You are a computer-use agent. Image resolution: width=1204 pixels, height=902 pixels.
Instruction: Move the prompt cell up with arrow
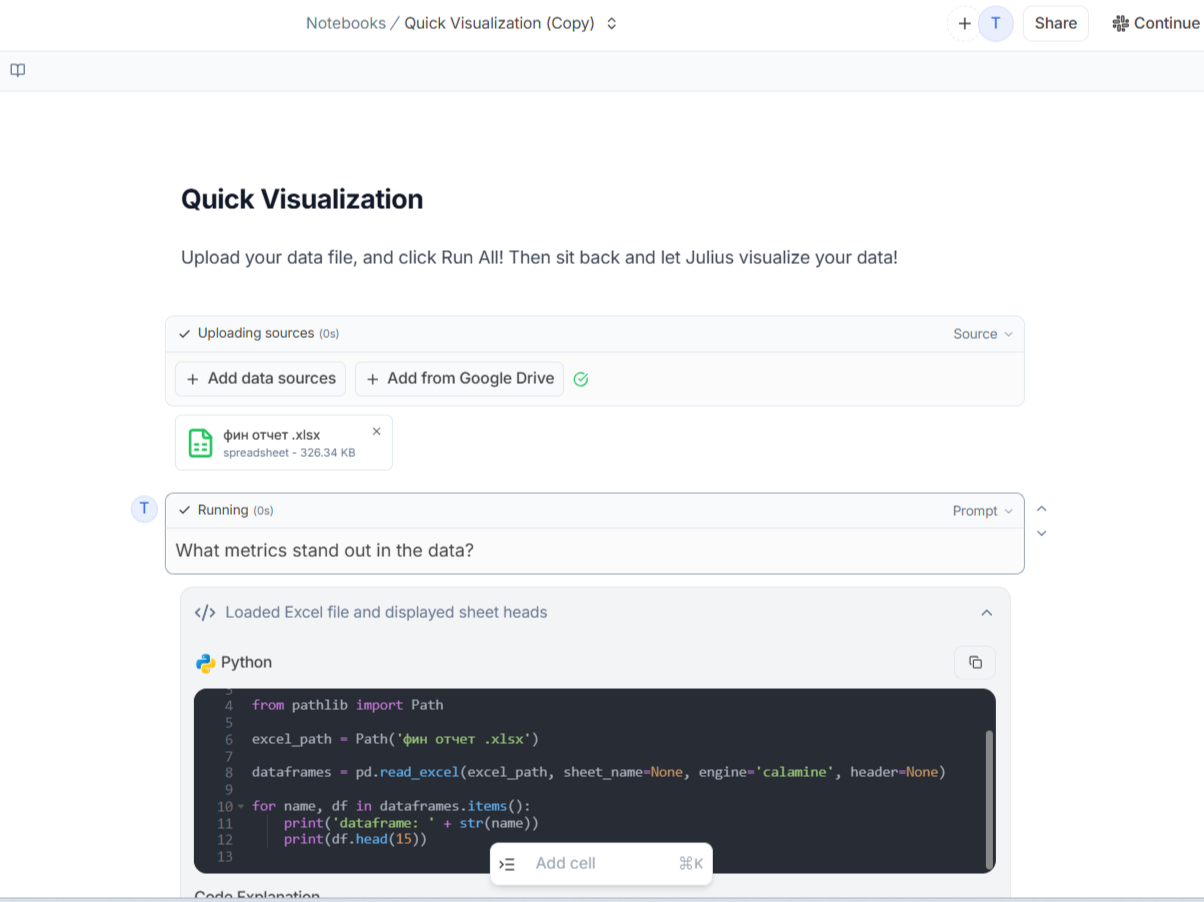(1042, 509)
